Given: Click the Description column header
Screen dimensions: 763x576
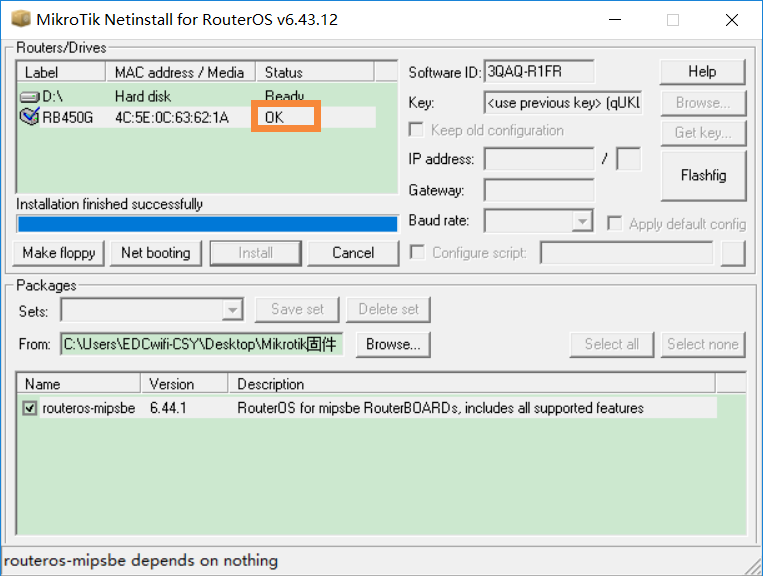Looking at the screenshot, I should click(472, 384).
